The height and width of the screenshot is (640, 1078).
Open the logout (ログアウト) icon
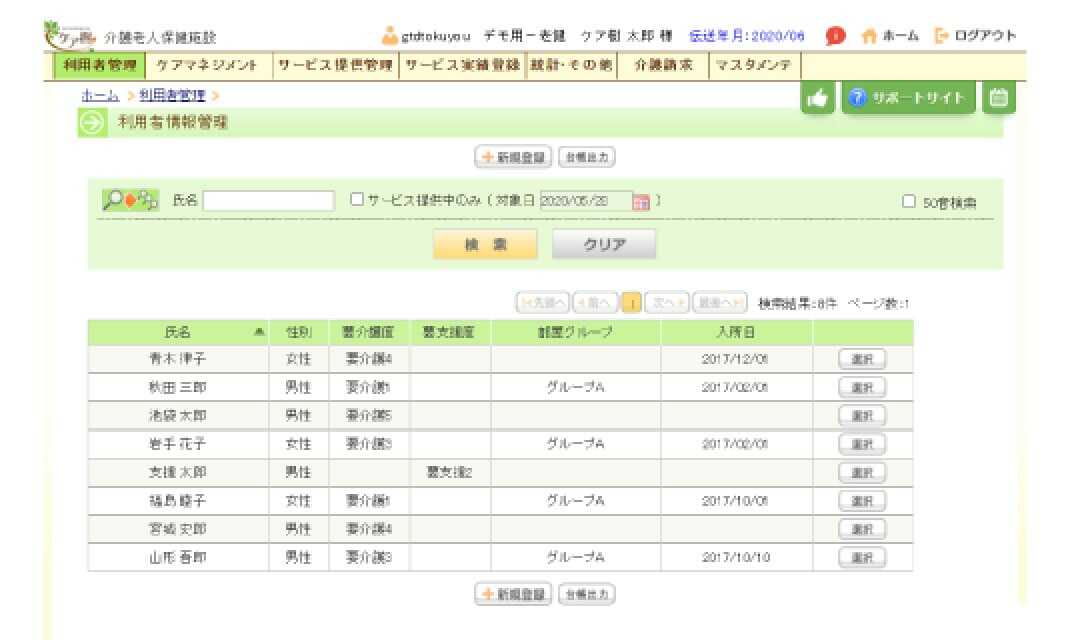tap(940, 34)
